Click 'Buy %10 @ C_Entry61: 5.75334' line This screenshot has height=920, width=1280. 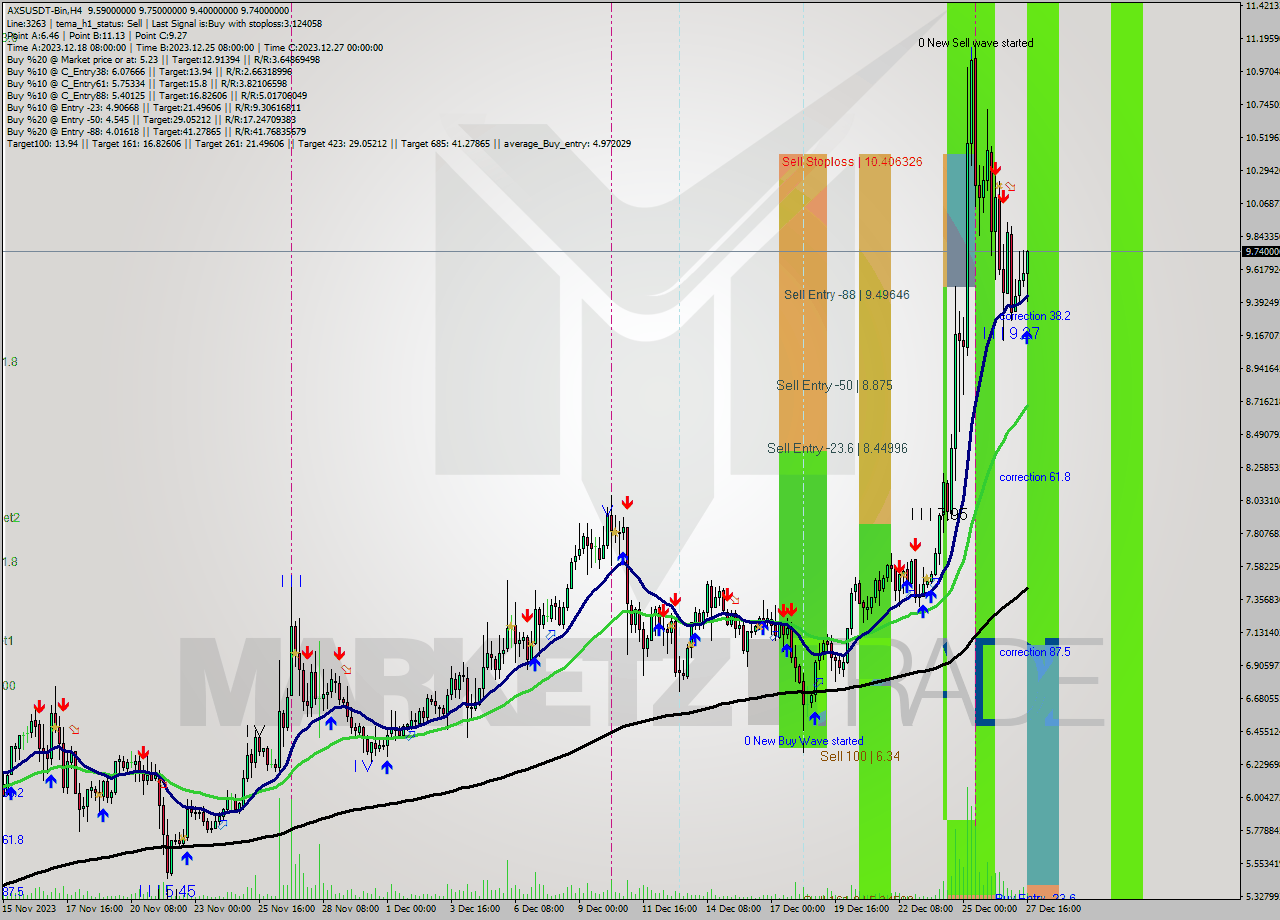click(x=146, y=83)
